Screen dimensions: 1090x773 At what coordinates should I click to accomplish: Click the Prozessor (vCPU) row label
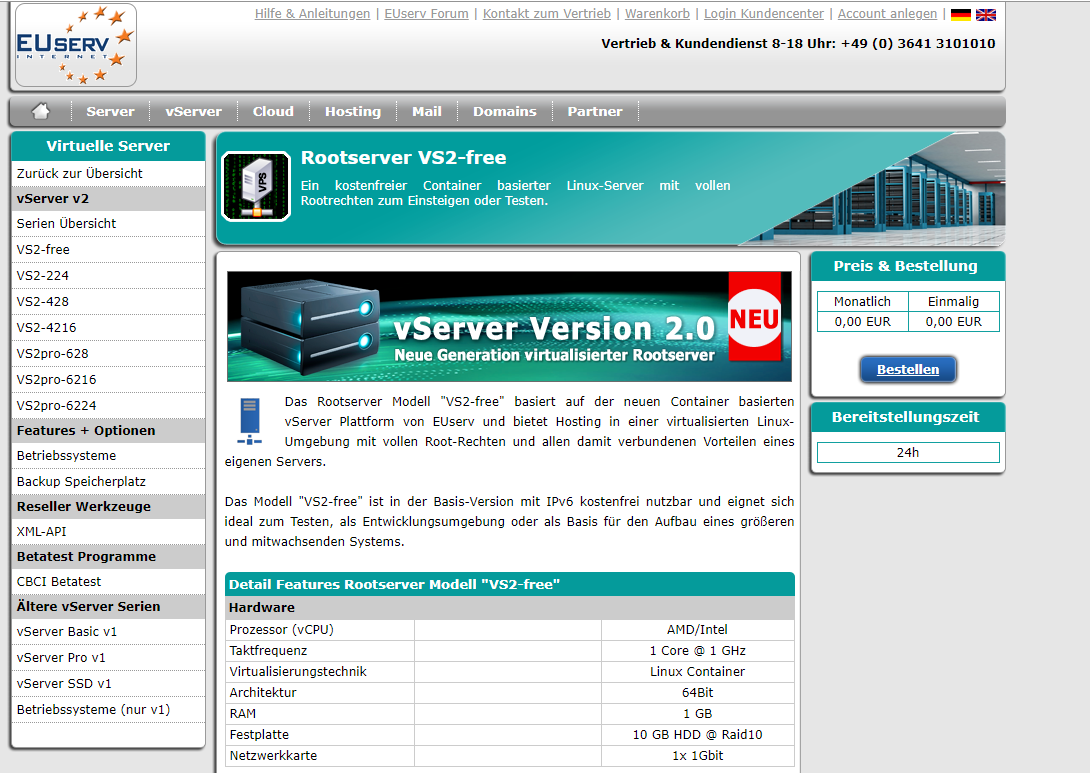(x=282, y=629)
